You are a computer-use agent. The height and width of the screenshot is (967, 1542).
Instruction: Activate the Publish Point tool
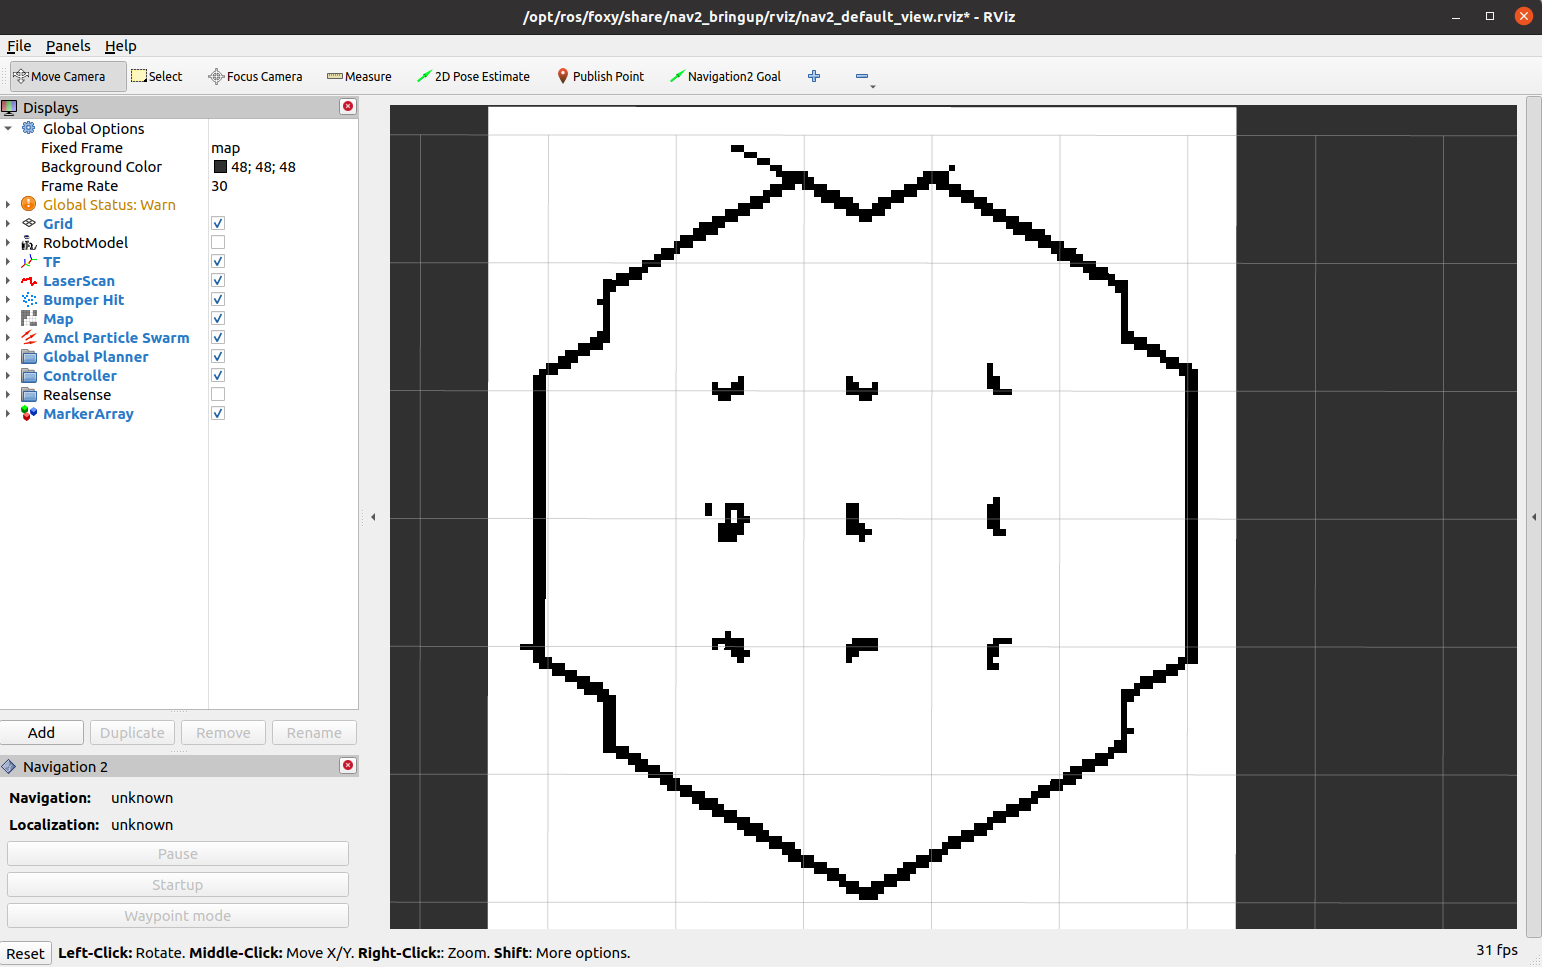click(x=600, y=76)
